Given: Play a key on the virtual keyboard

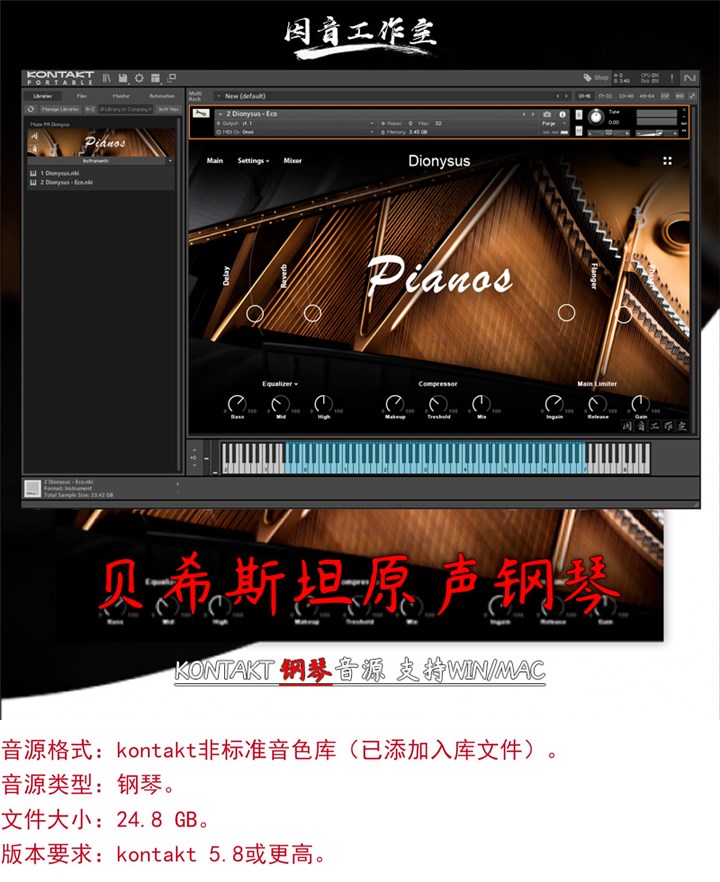Looking at the screenshot, I should pos(435,457).
